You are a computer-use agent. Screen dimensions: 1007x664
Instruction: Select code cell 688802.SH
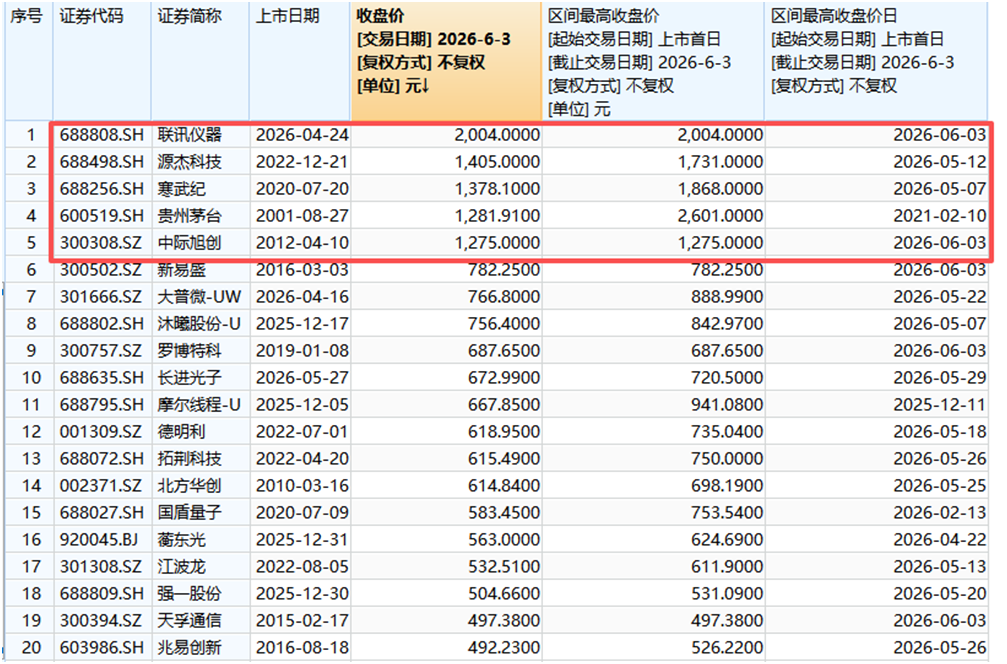pos(102,324)
